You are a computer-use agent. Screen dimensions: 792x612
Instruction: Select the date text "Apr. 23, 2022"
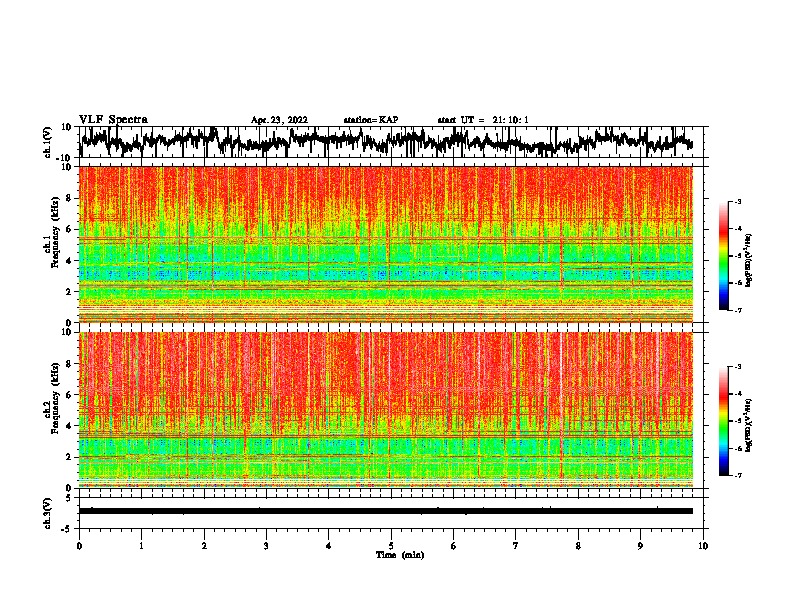279,120
